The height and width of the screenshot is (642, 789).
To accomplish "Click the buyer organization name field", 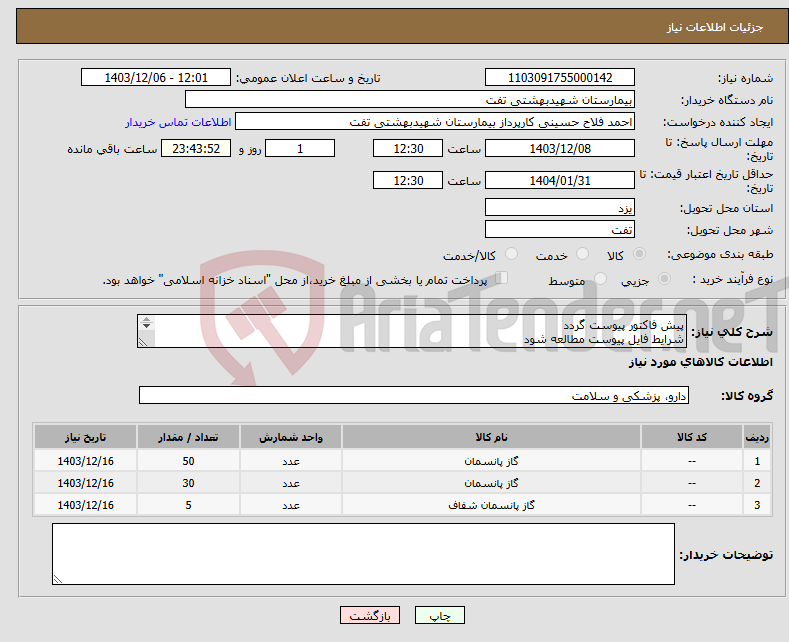I will coord(410,100).
